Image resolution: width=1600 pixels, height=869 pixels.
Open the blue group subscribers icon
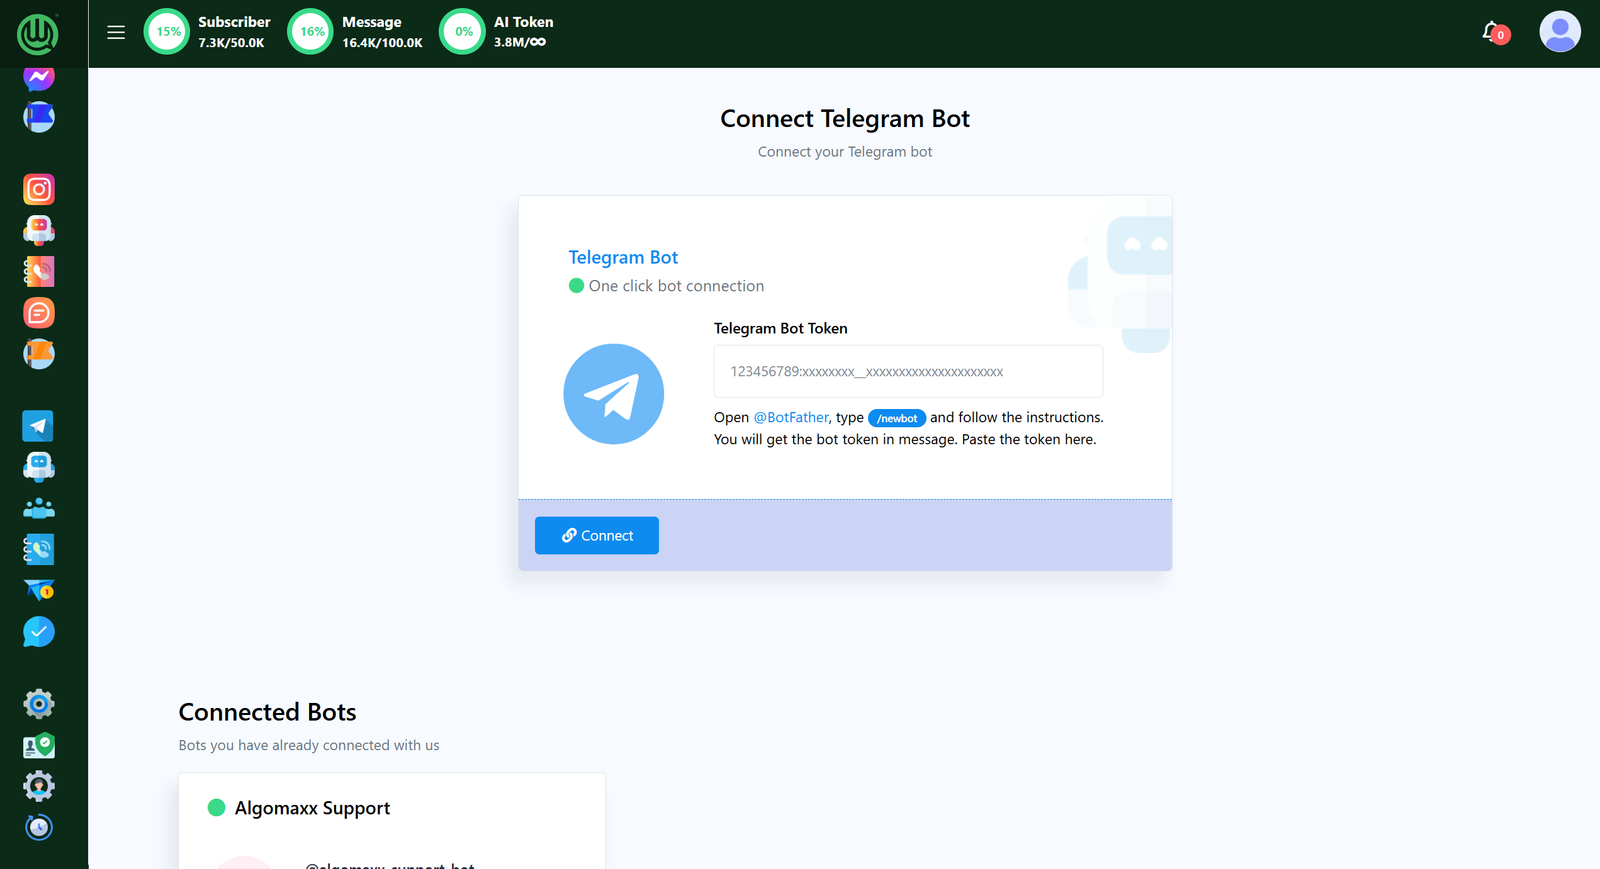click(x=39, y=508)
